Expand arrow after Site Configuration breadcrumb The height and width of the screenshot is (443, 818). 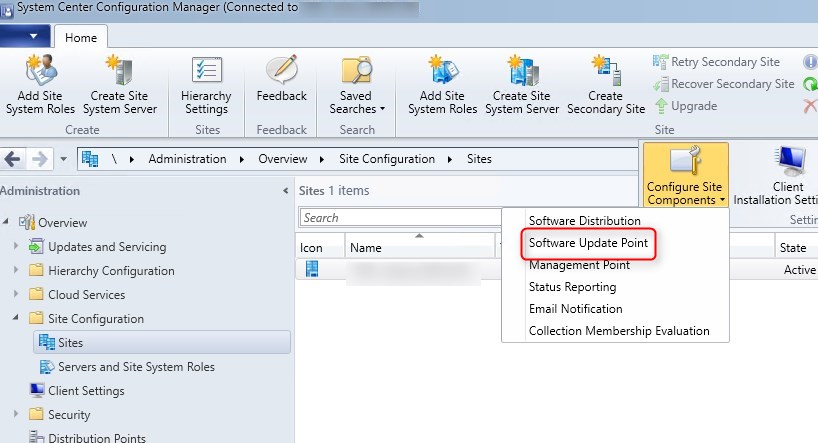click(450, 159)
